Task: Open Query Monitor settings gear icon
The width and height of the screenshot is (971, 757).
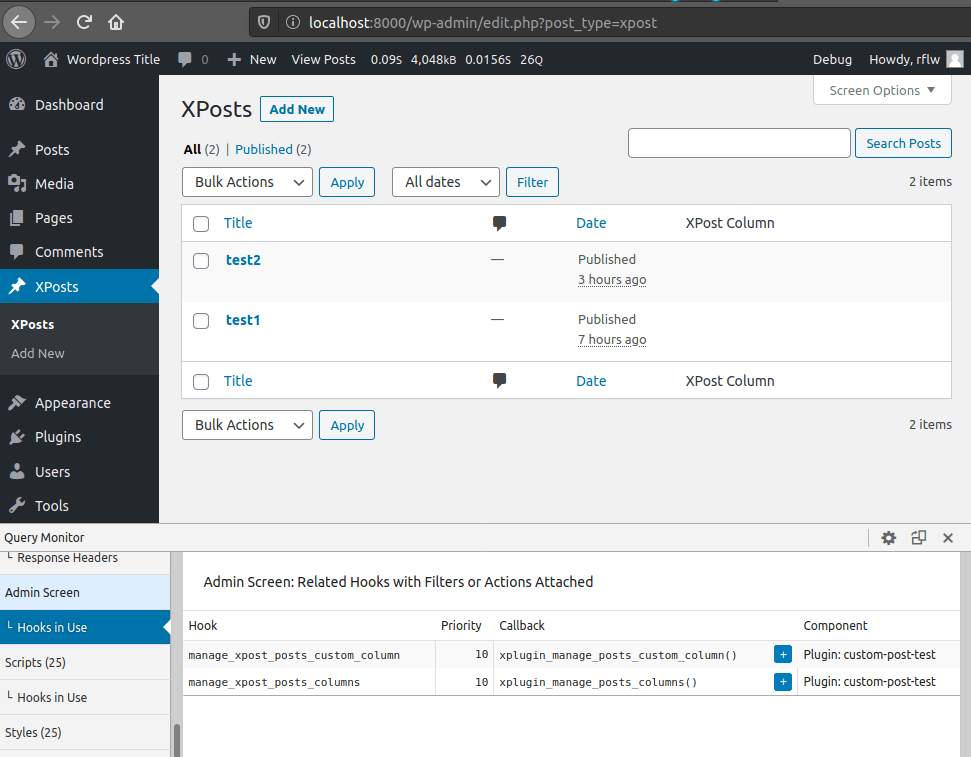Action: (888, 538)
